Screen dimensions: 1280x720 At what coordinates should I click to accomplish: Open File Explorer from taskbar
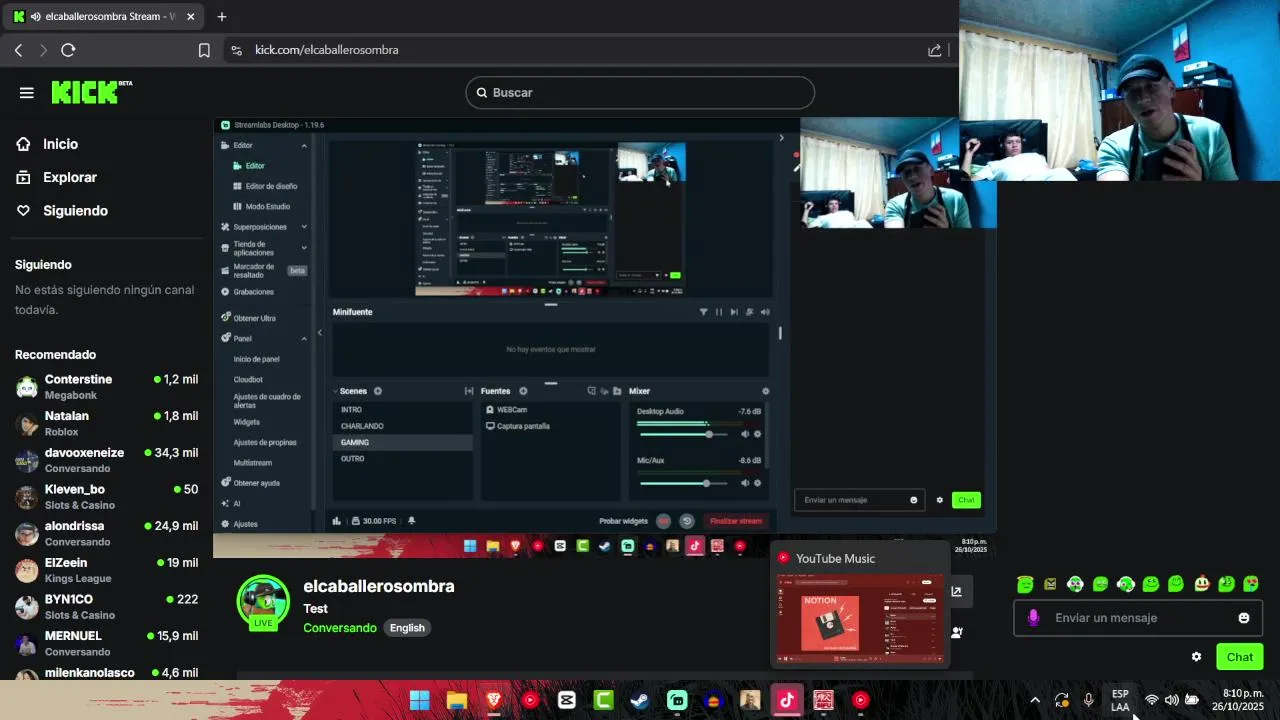456,700
